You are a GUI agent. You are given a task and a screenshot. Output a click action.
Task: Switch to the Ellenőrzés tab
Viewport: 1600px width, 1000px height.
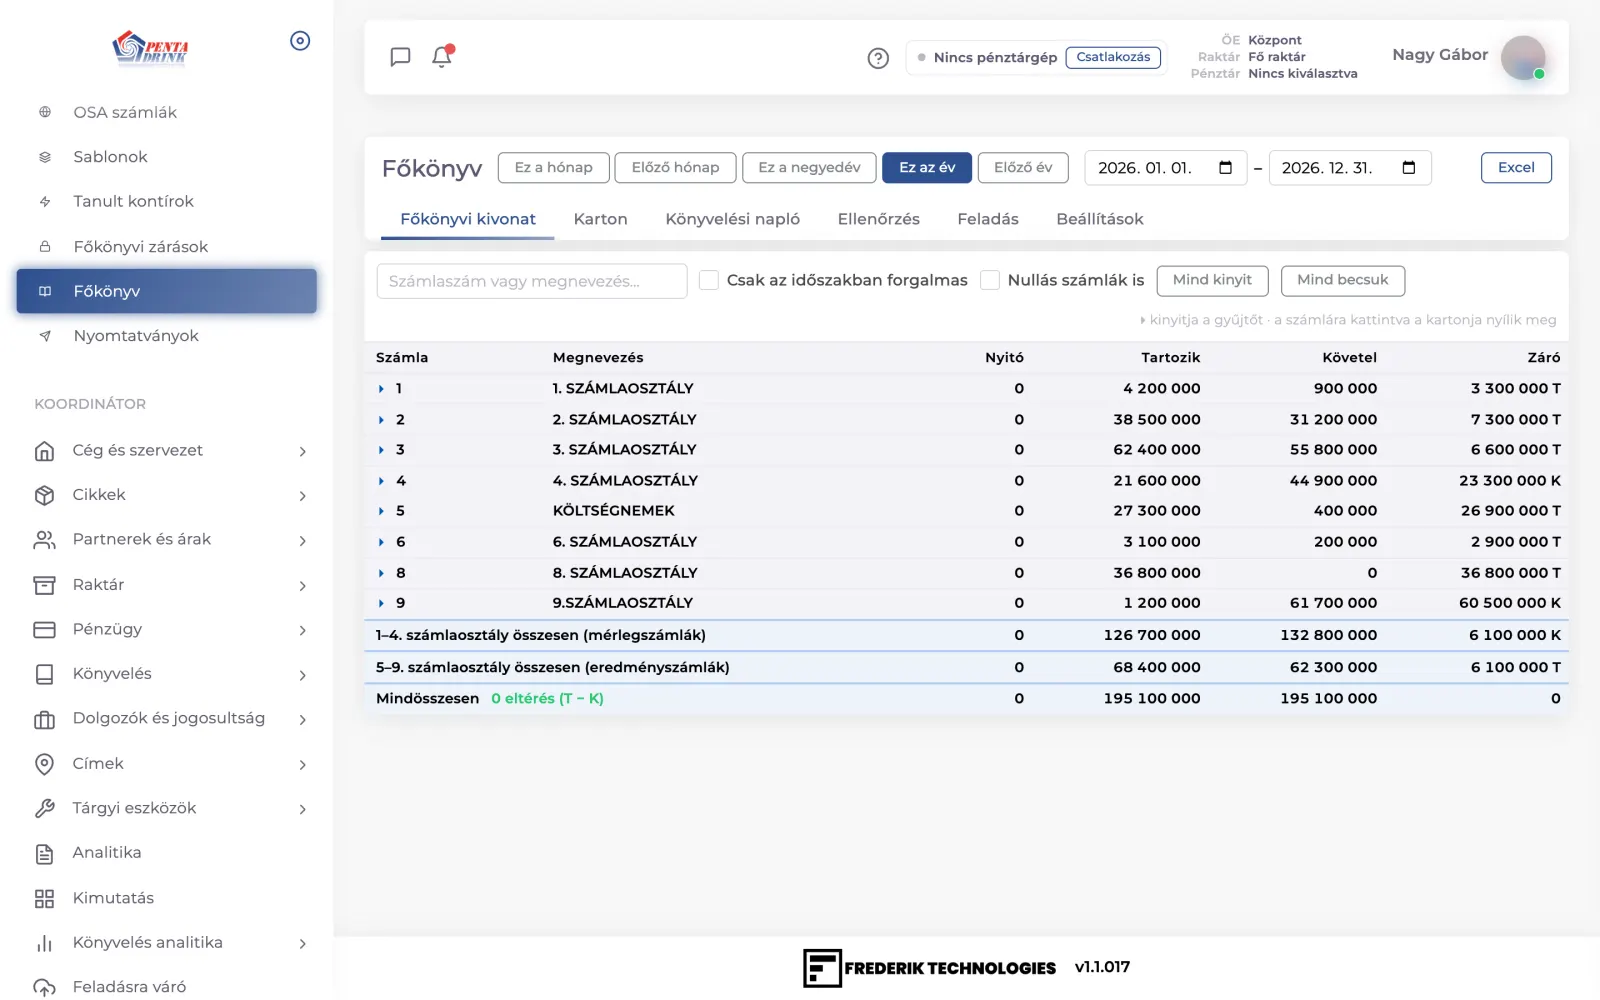coord(879,219)
